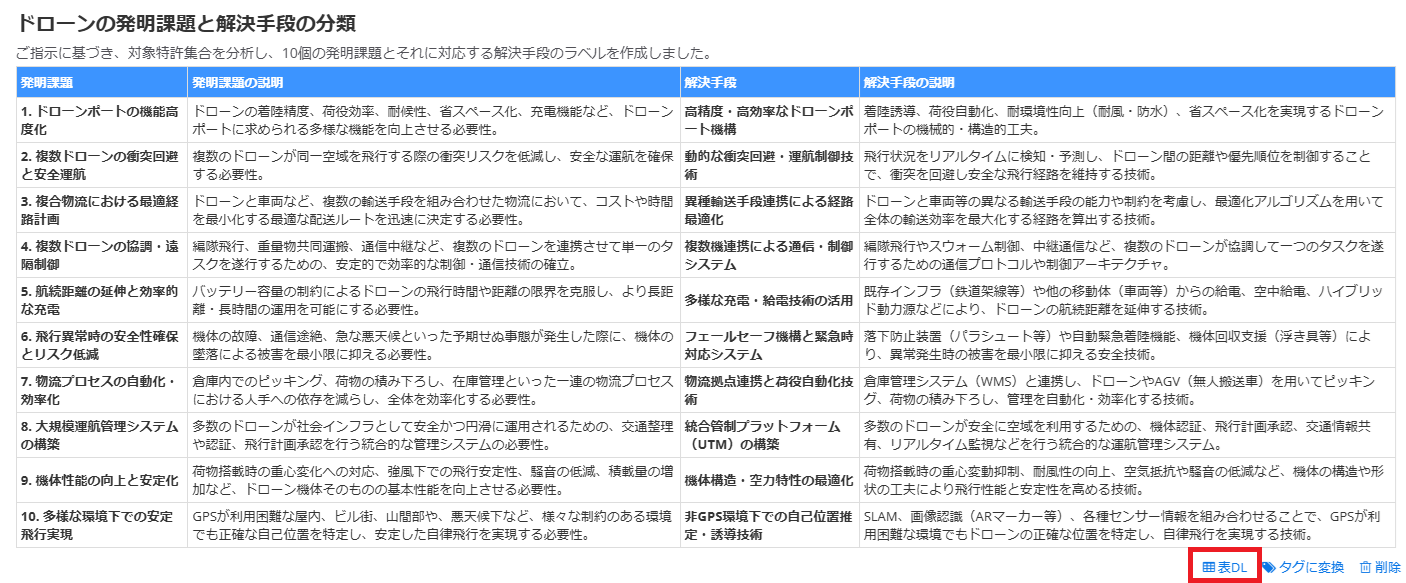Viewport: 1406px width, 583px height.
Task: Click the 複数機連携による通信・制御システム cell
Action: click(768, 255)
